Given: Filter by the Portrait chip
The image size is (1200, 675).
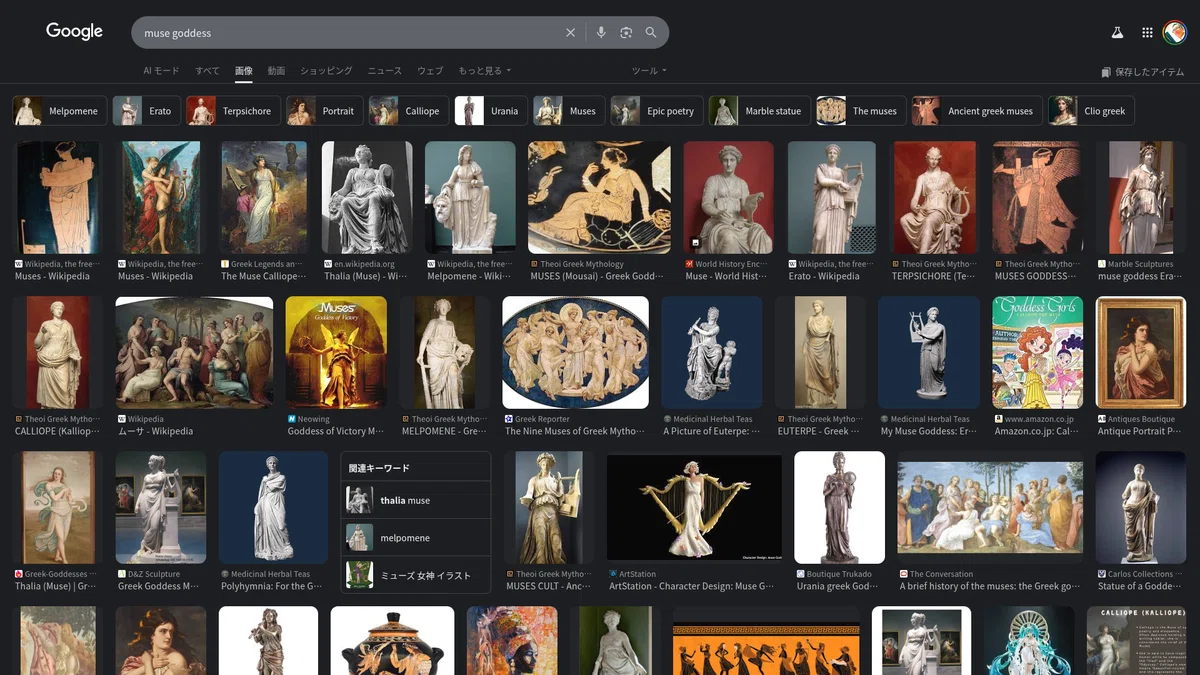Looking at the screenshot, I should click(324, 111).
